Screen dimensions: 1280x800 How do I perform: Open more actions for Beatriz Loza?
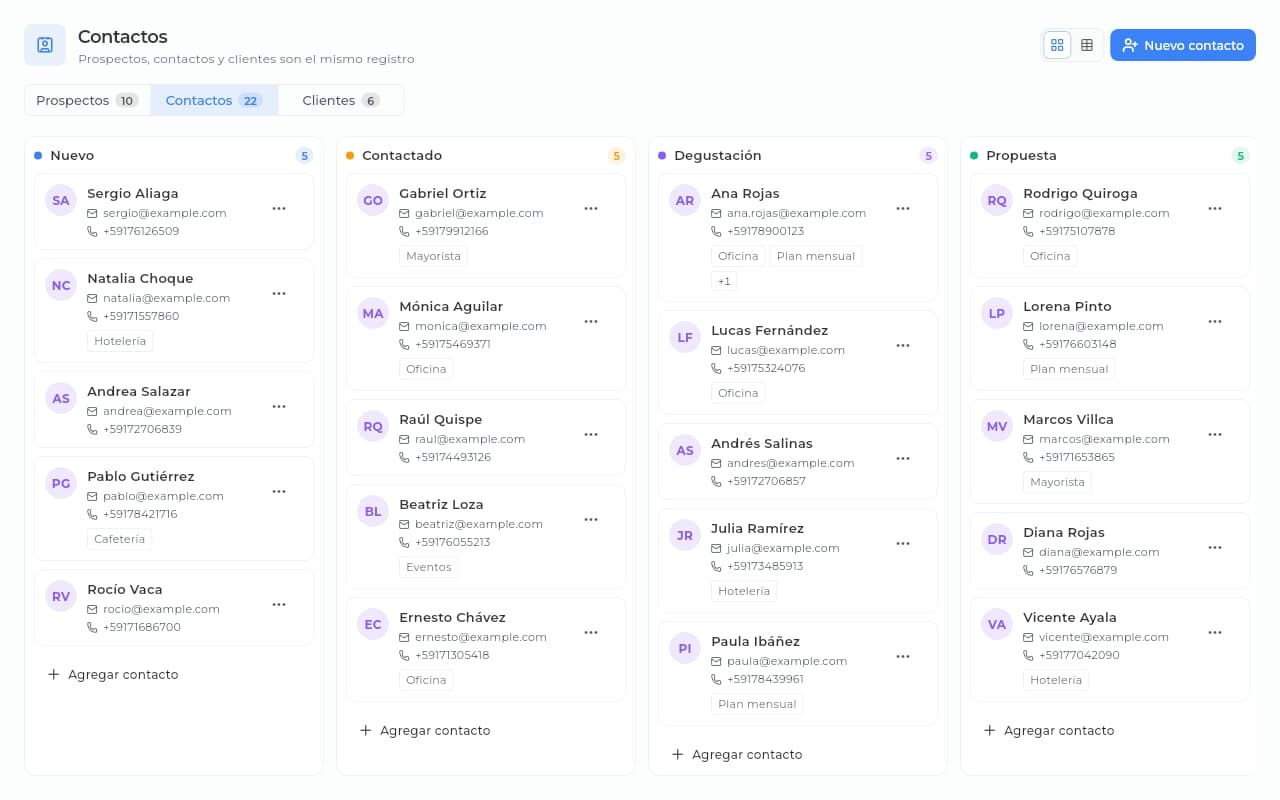click(591, 519)
